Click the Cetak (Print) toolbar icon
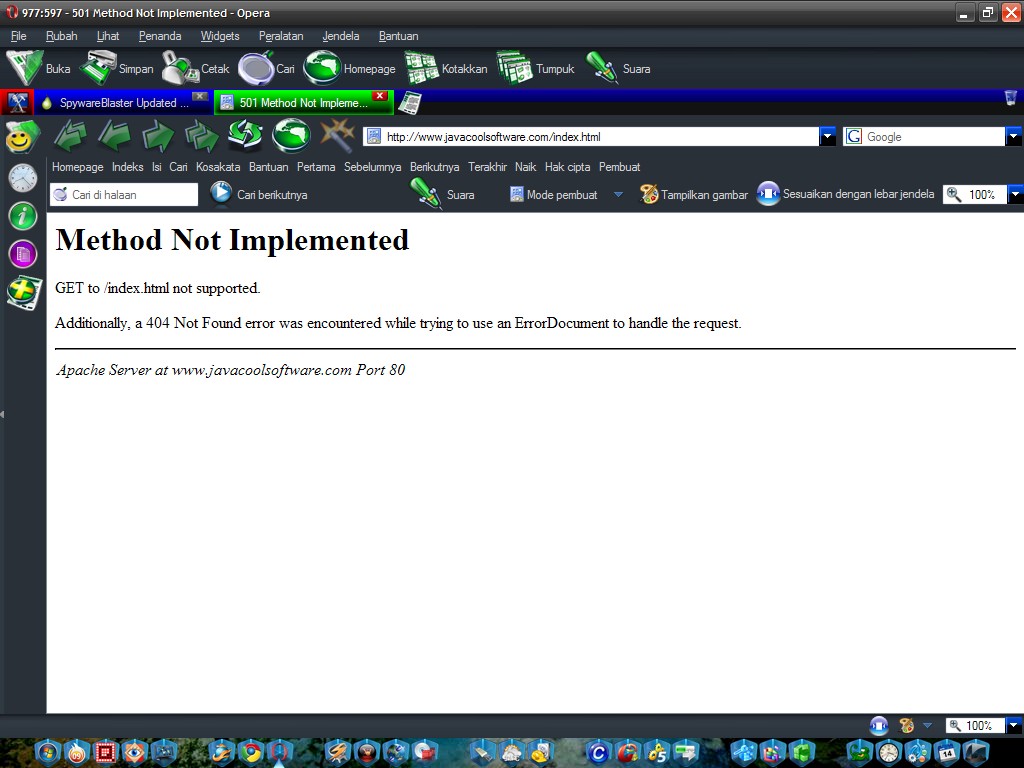1024x768 pixels. (180, 68)
